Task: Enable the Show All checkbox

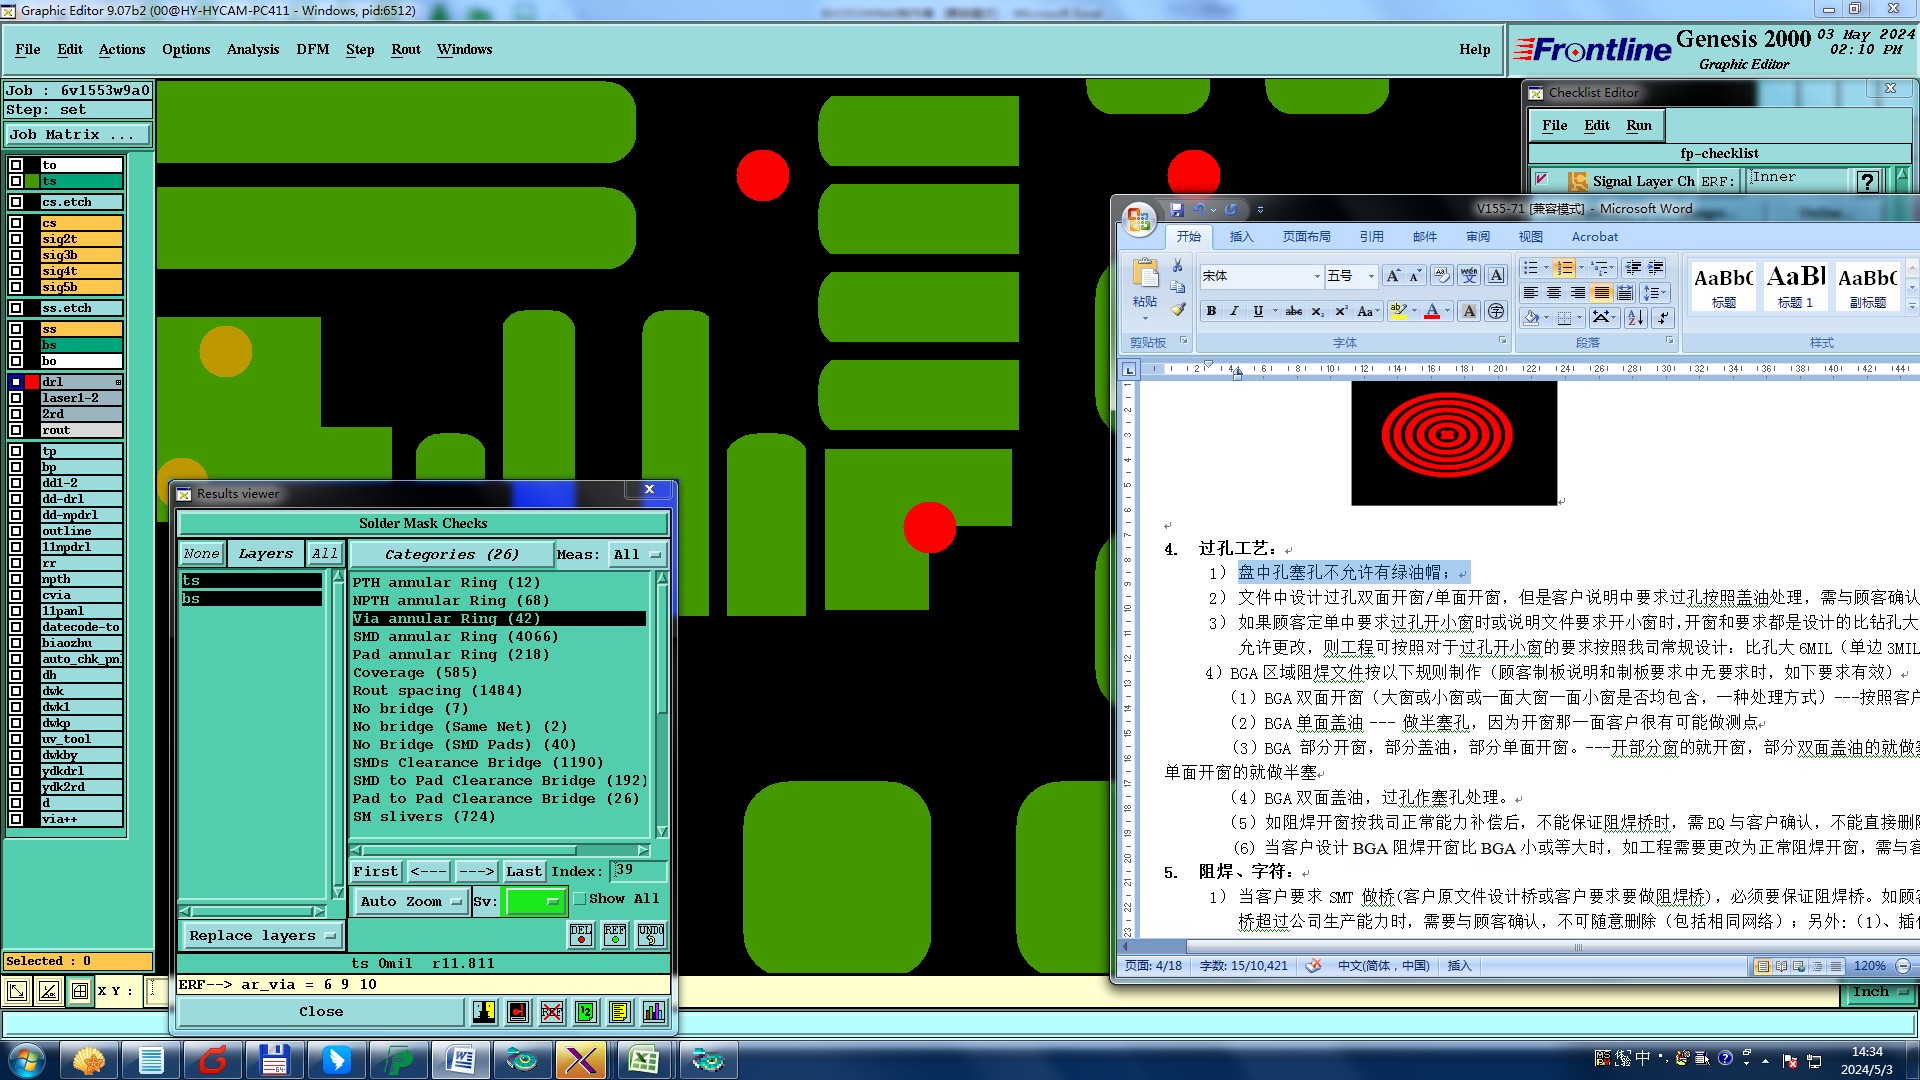Action: click(580, 899)
